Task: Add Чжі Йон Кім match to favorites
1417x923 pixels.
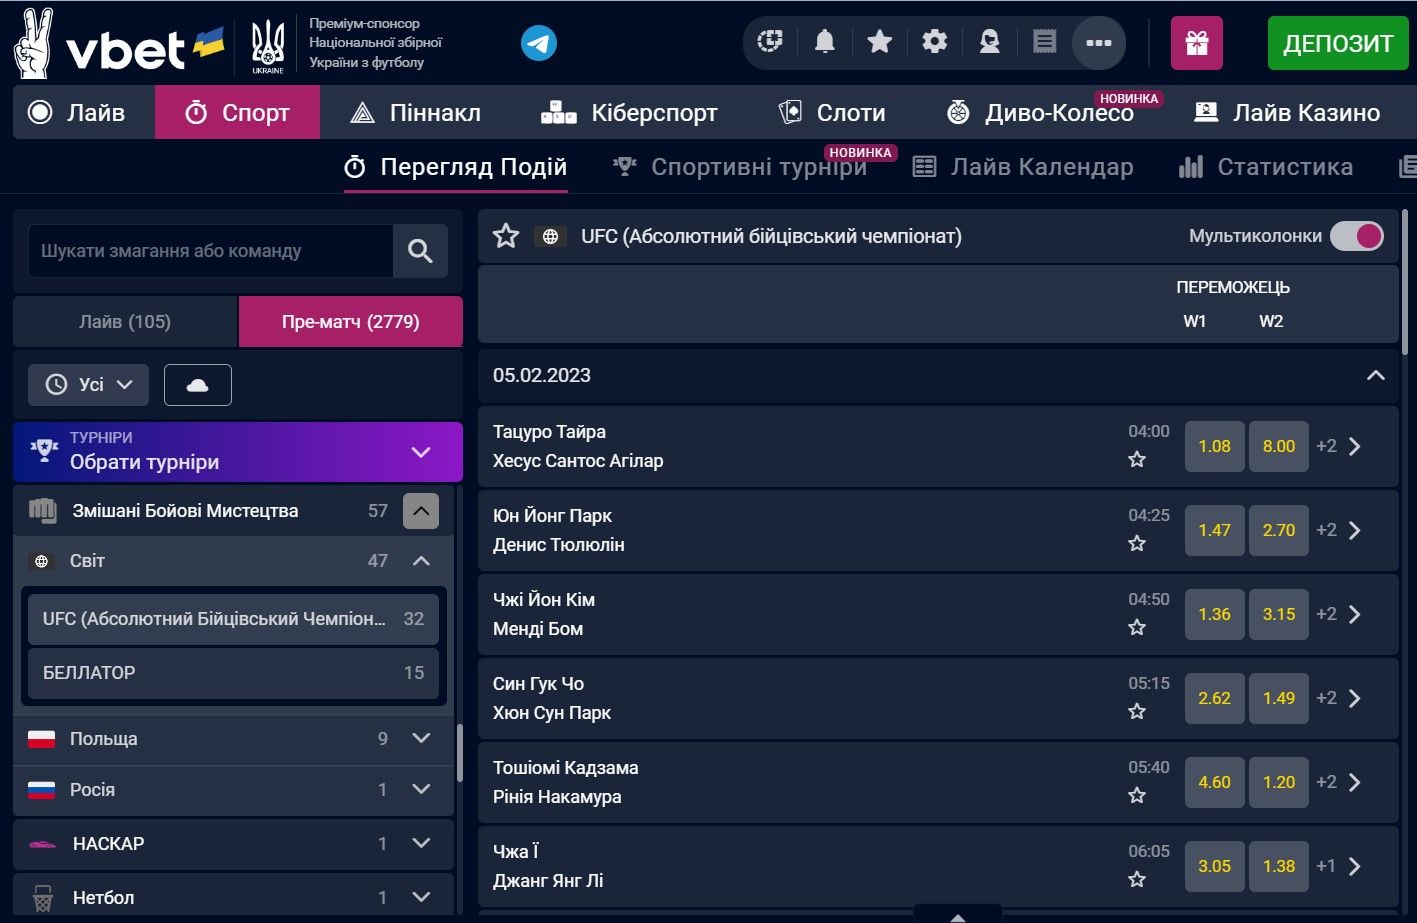Action: tap(1137, 628)
